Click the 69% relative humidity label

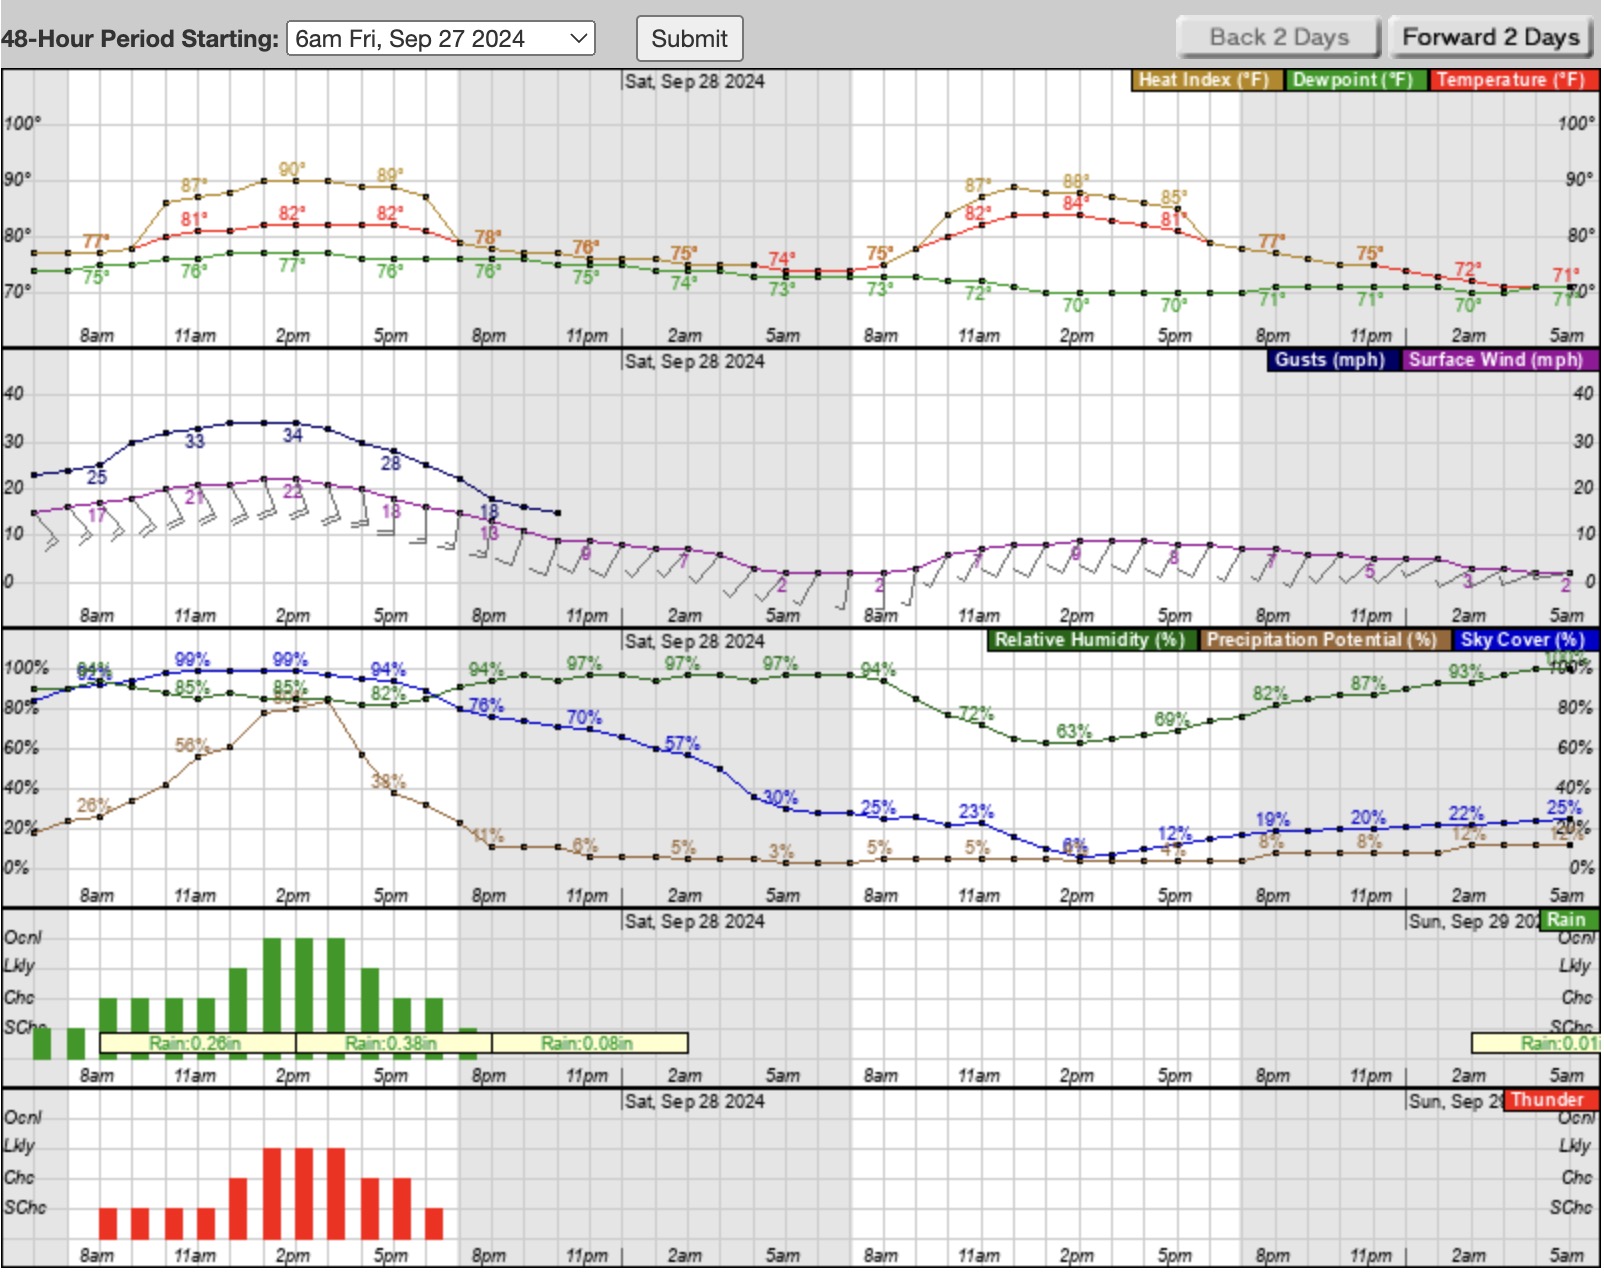(1172, 719)
